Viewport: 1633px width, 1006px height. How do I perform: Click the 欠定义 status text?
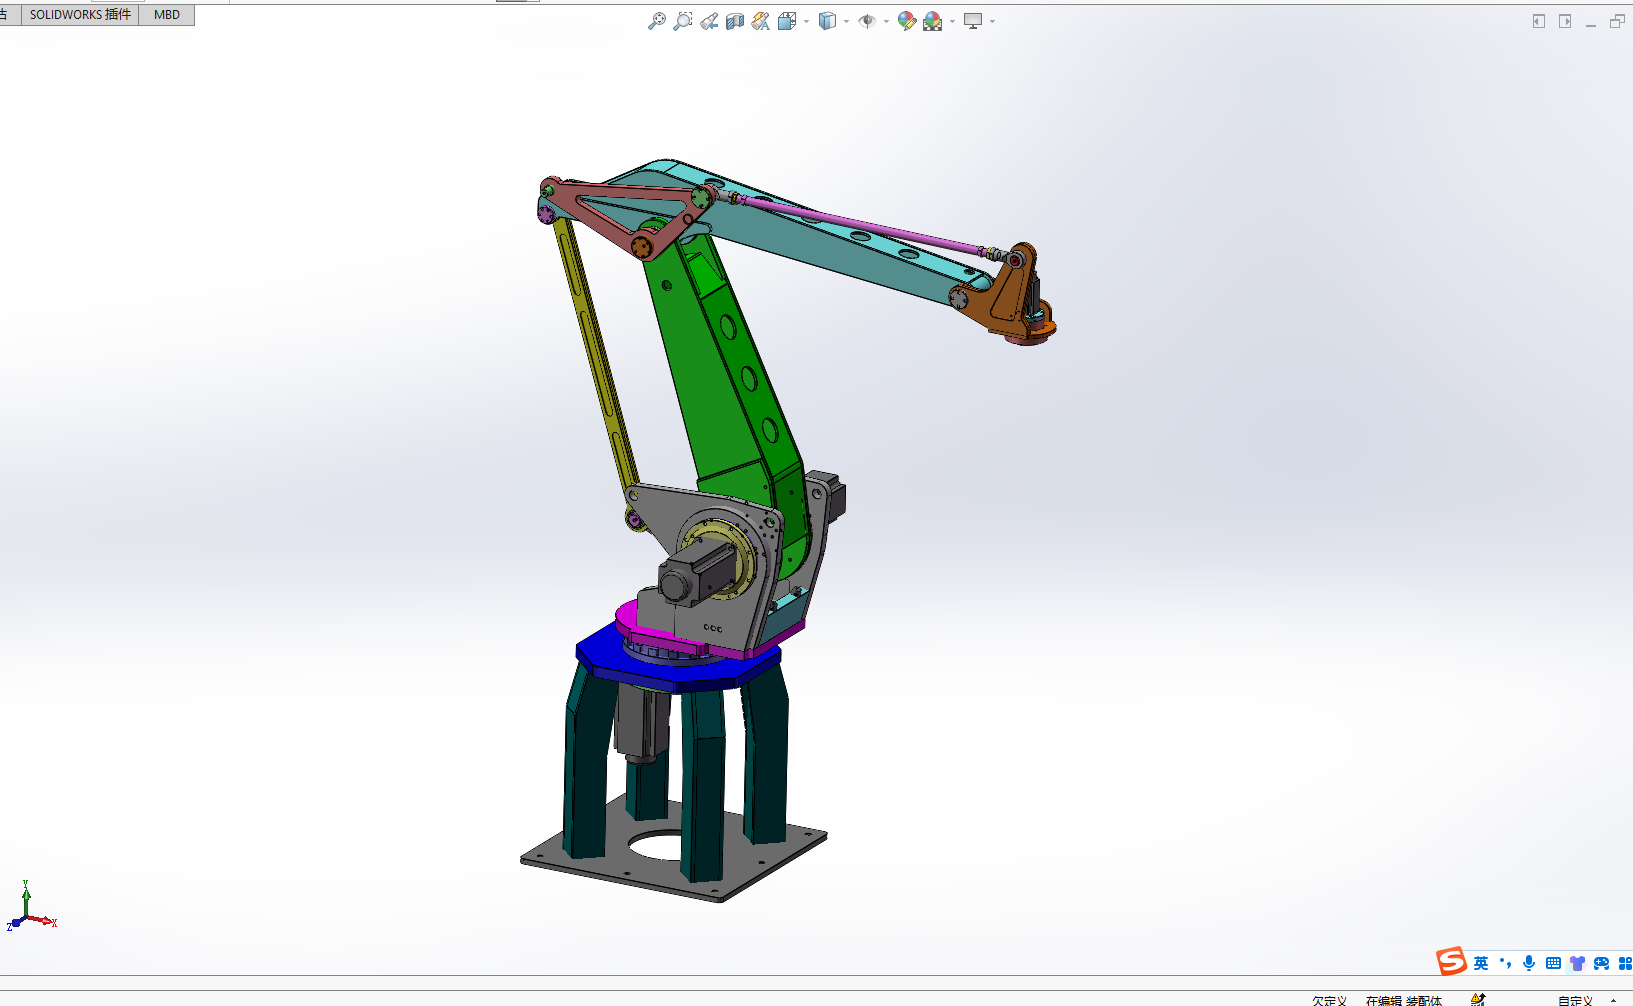(x=1330, y=1000)
